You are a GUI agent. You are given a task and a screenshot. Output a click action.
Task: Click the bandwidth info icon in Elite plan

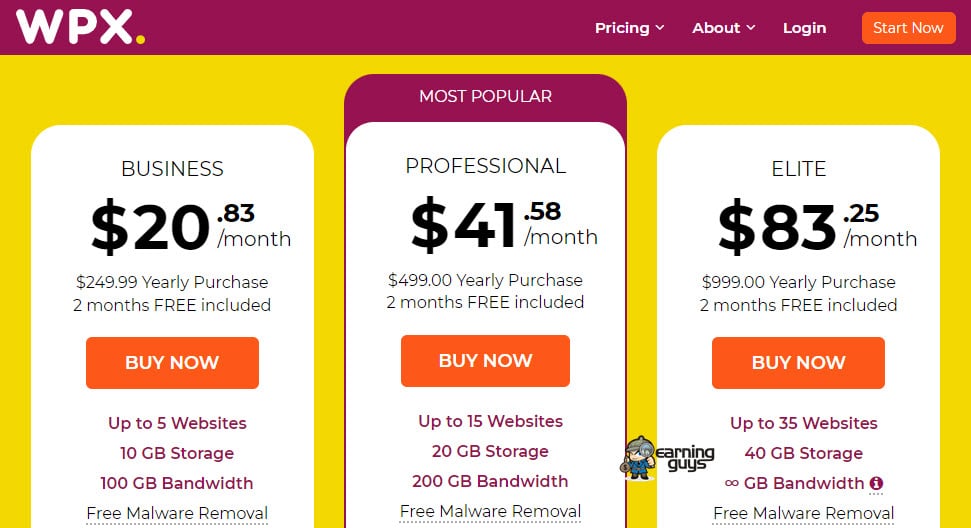point(877,483)
